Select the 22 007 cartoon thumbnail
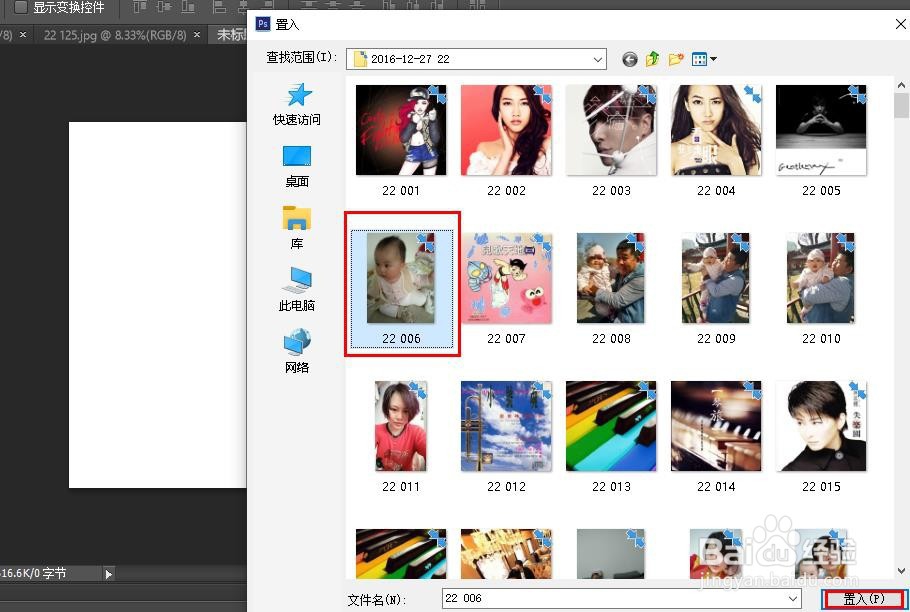The height and width of the screenshot is (612, 910). tap(506, 278)
